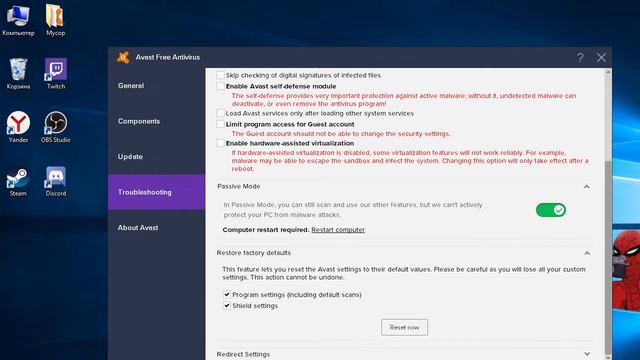Uncheck the Shield settings checkbox
The height and width of the screenshot is (360, 640).
pos(227,305)
